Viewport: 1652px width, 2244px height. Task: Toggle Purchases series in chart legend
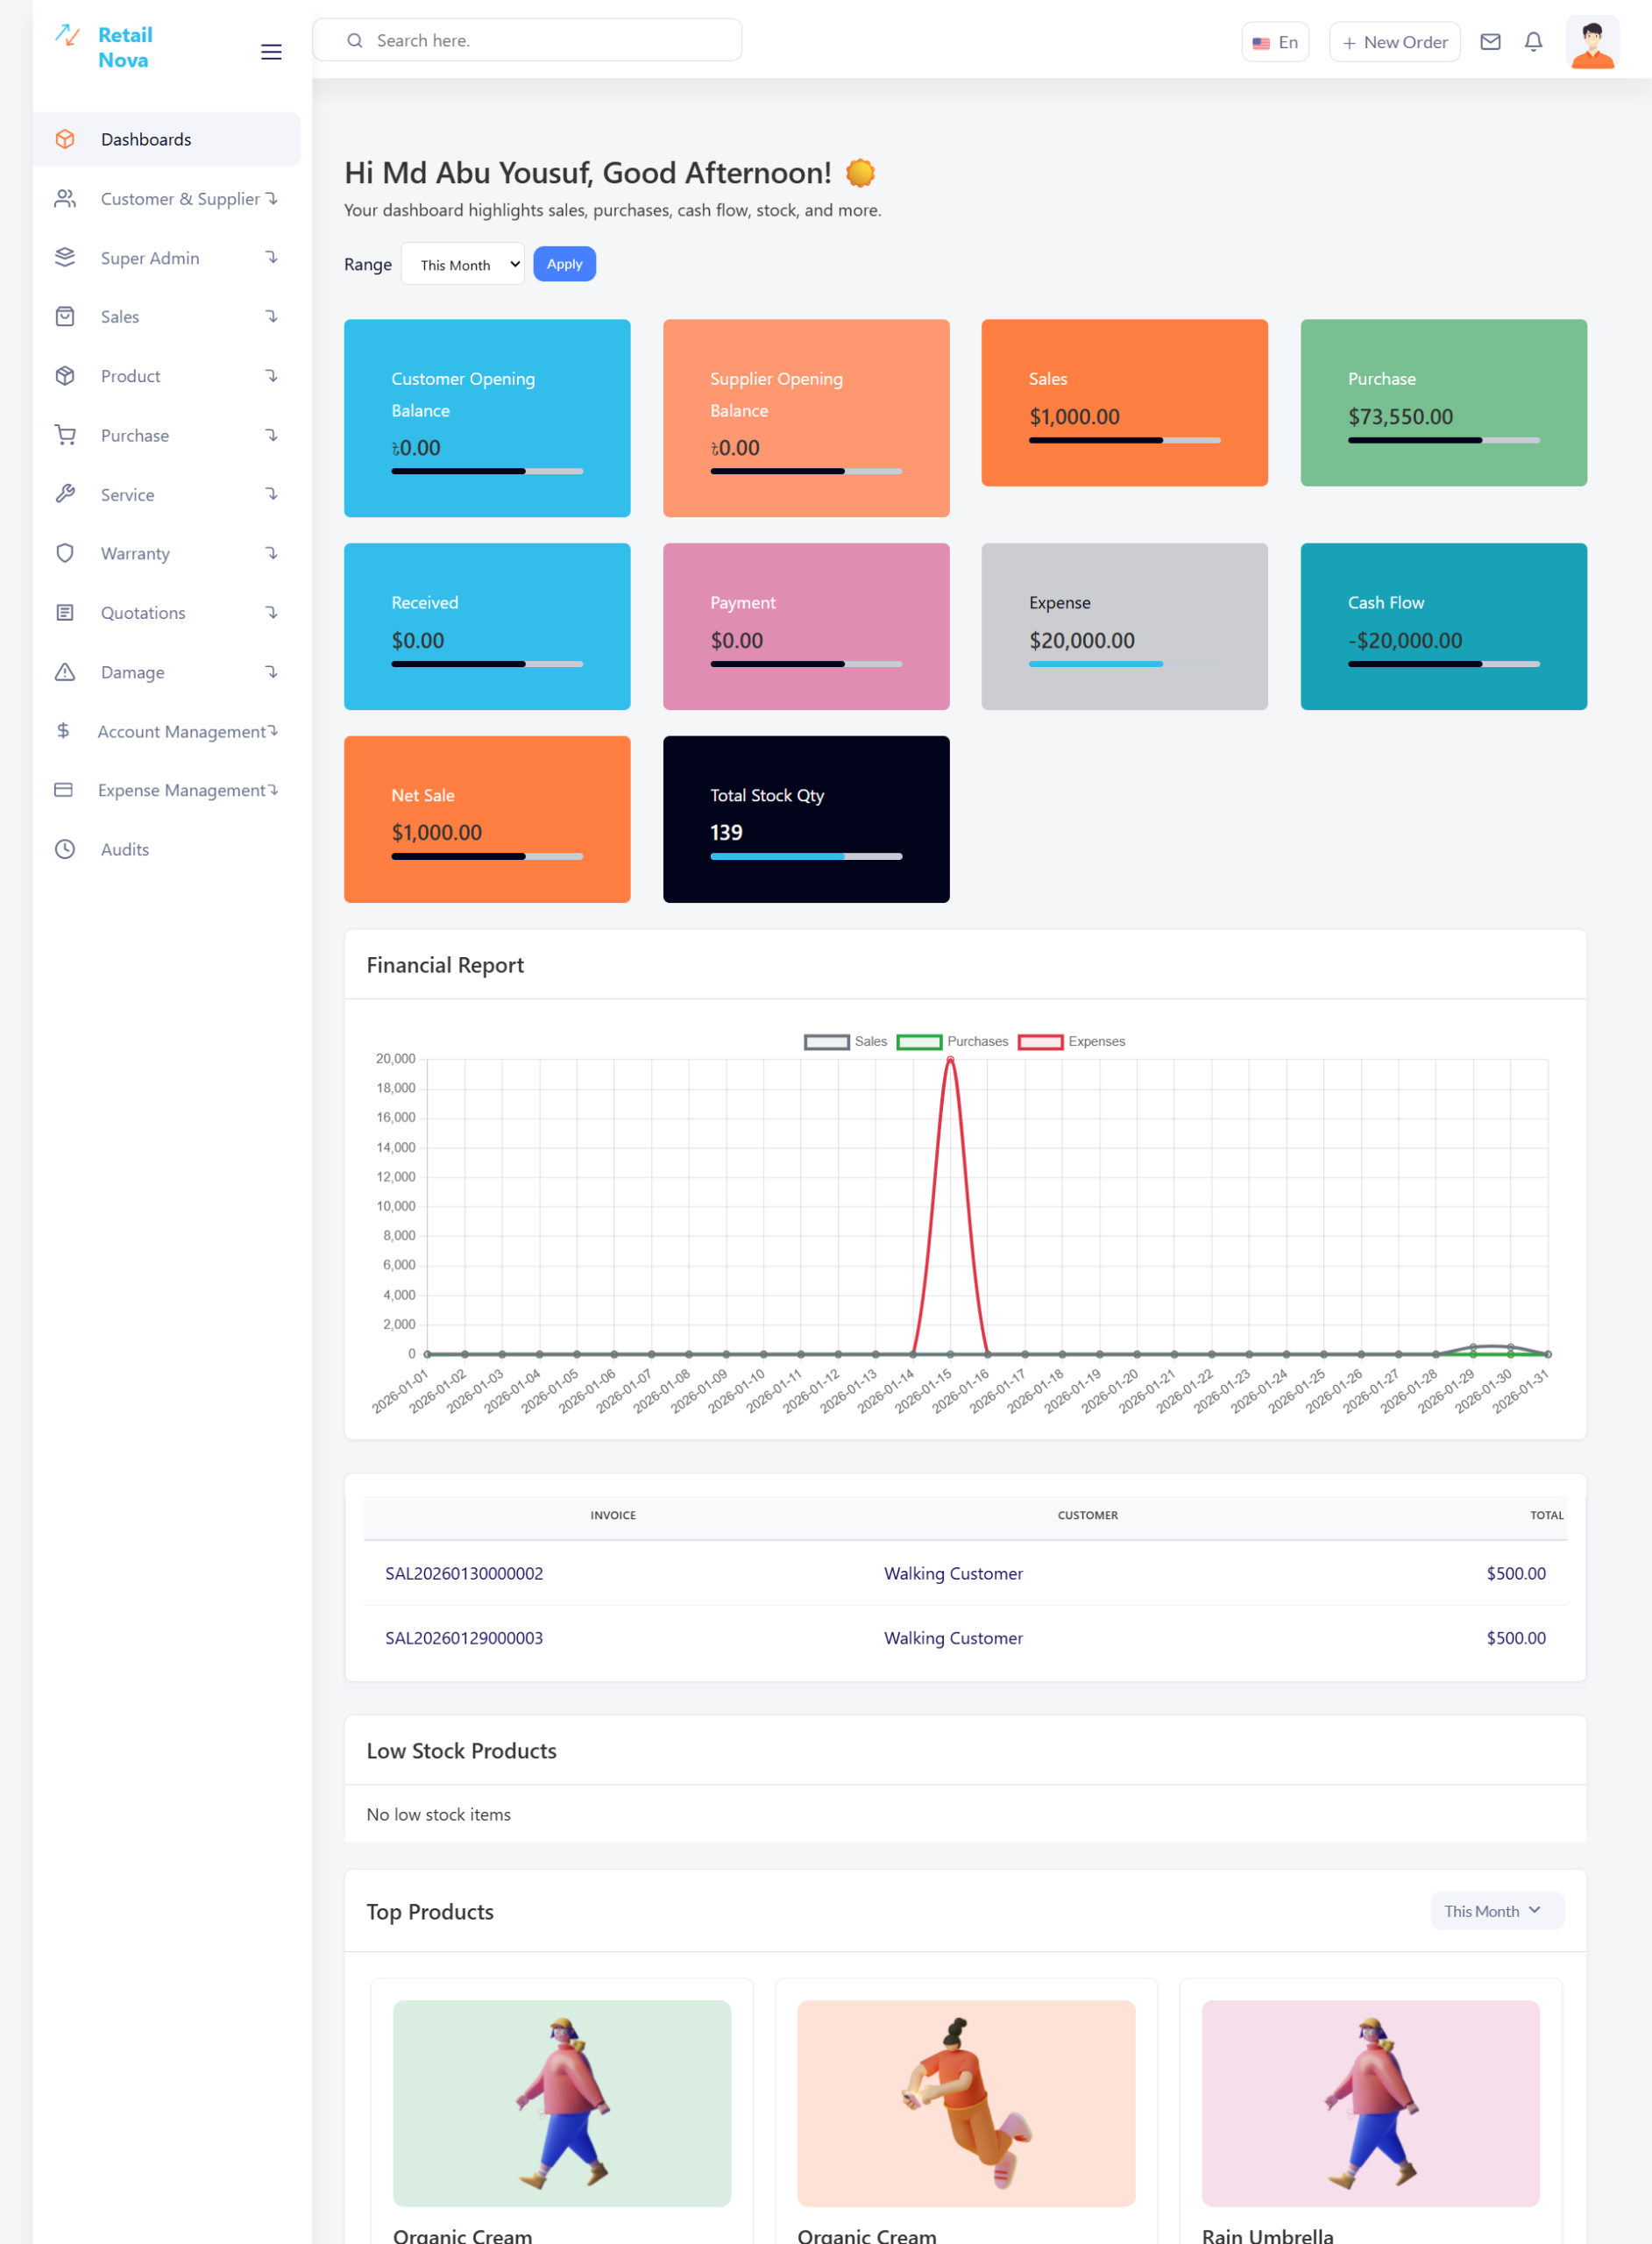pos(952,1041)
